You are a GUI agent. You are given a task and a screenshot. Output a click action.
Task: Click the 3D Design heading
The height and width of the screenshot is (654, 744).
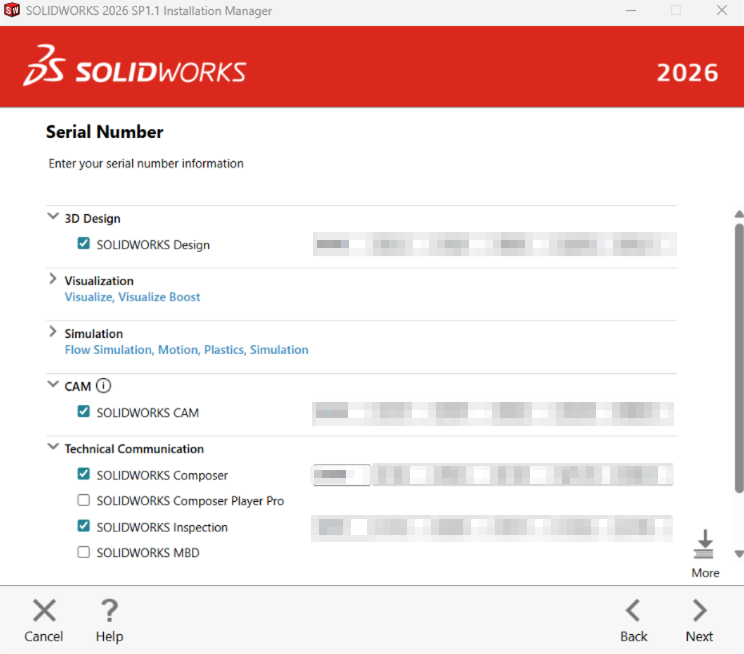pyautogui.click(x=93, y=219)
